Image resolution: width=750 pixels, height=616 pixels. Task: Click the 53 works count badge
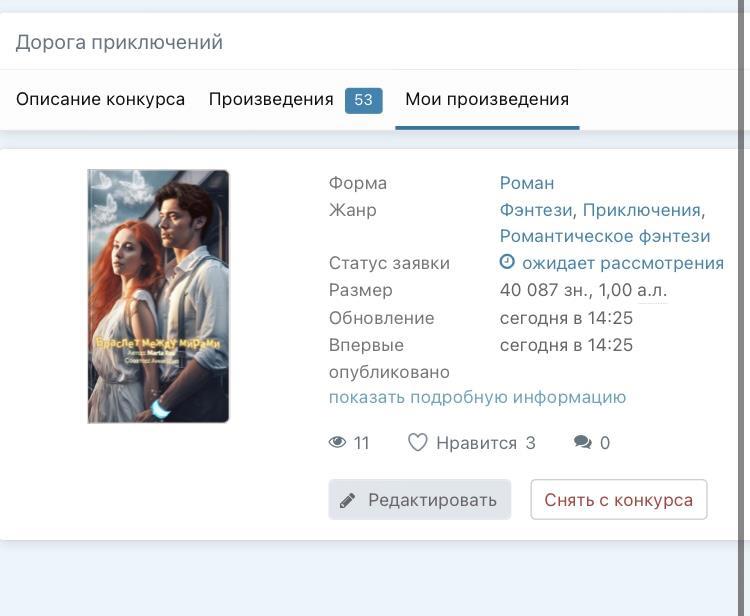pyautogui.click(x=363, y=100)
